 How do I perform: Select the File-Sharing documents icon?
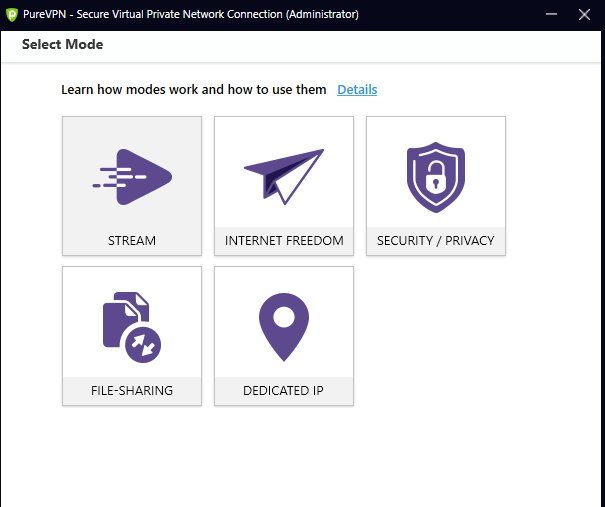click(132, 327)
